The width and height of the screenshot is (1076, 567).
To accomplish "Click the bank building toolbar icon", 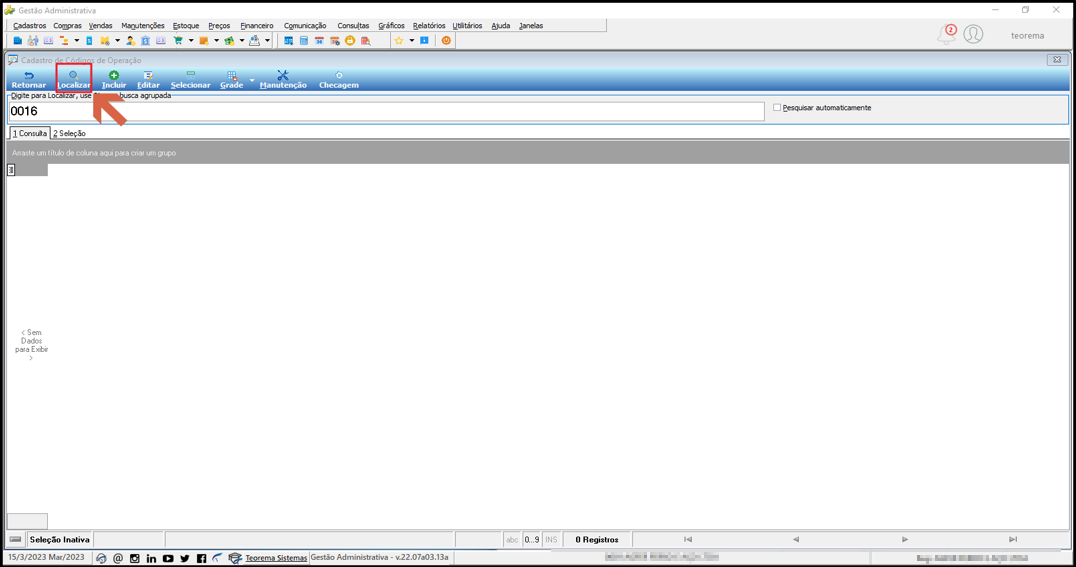I will tap(145, 40).
